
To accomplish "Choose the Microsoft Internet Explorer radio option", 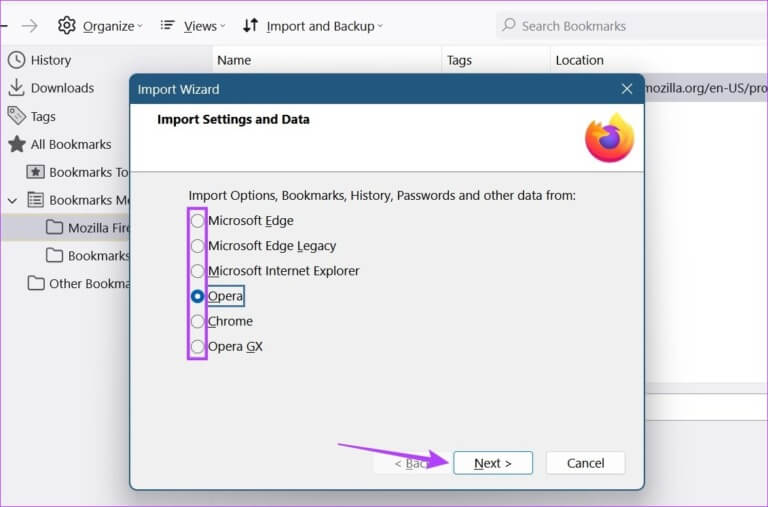I will point(197,271).
